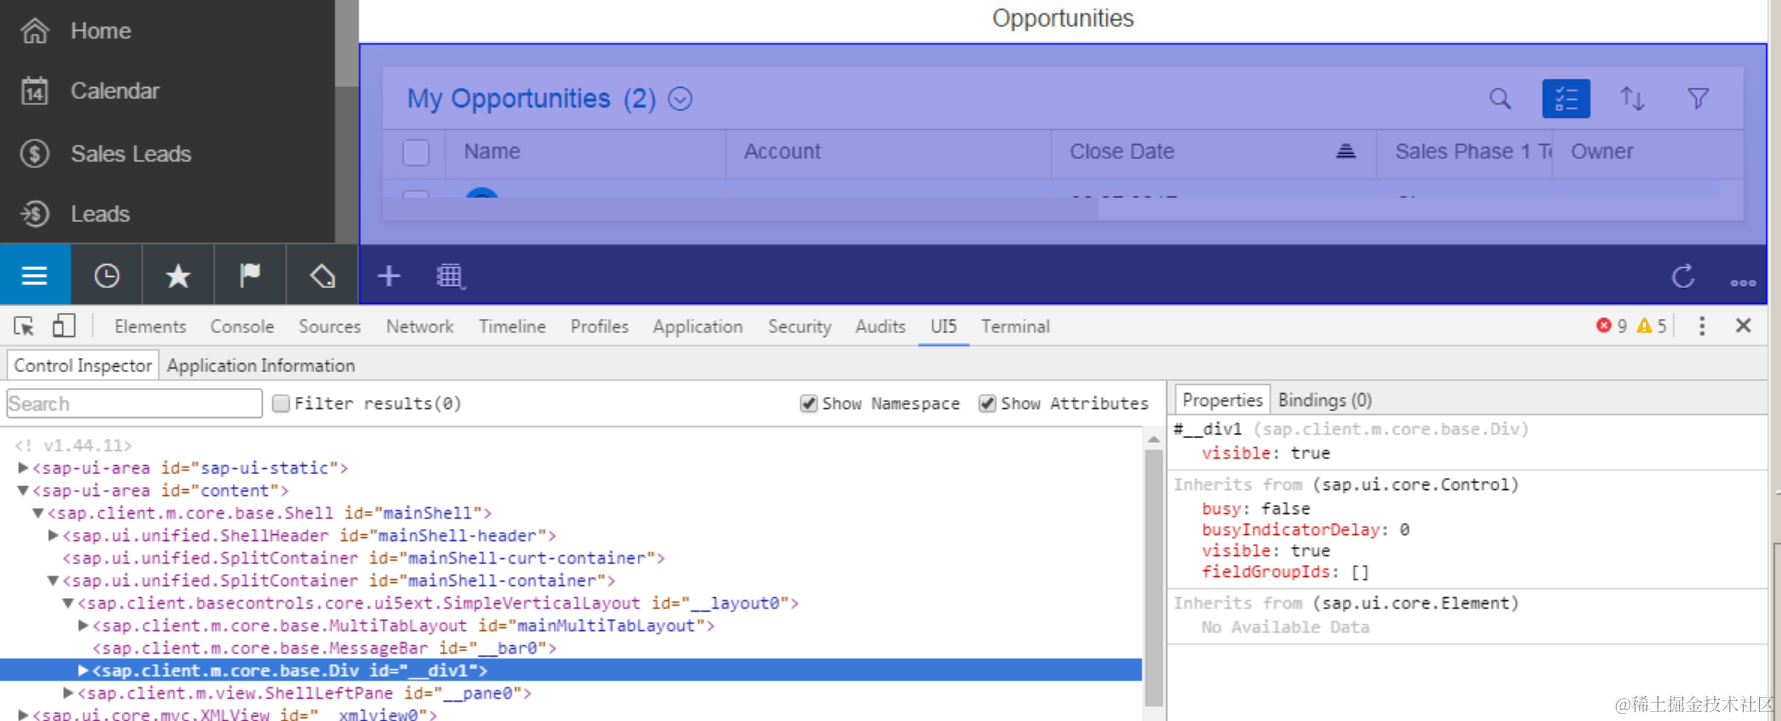Switch to the Sources tab
This screenshot has width=1781, height=721.
click(x=329, y=326)
